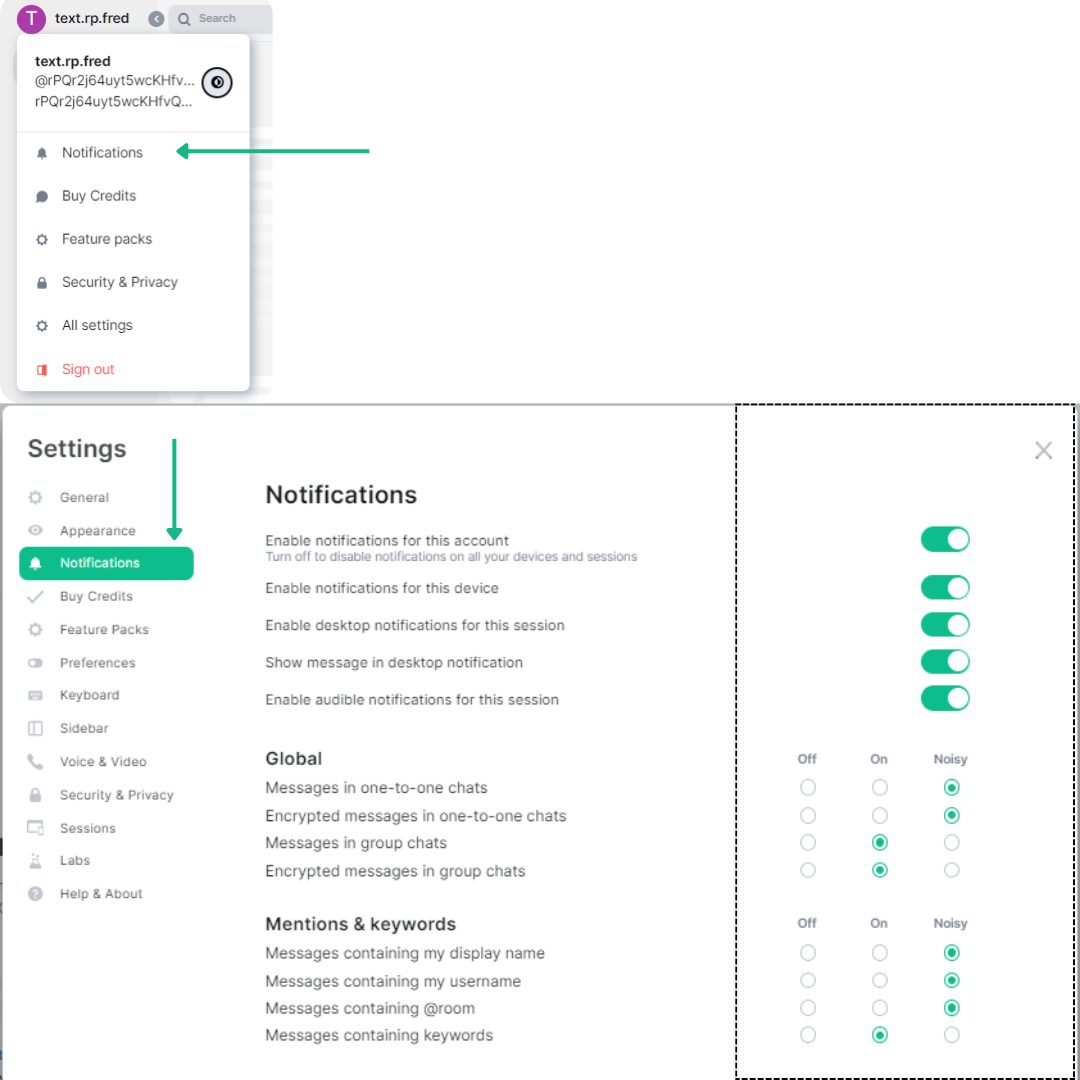
Task: Collapse the panel with the chevron button
Action: point(156,19)
